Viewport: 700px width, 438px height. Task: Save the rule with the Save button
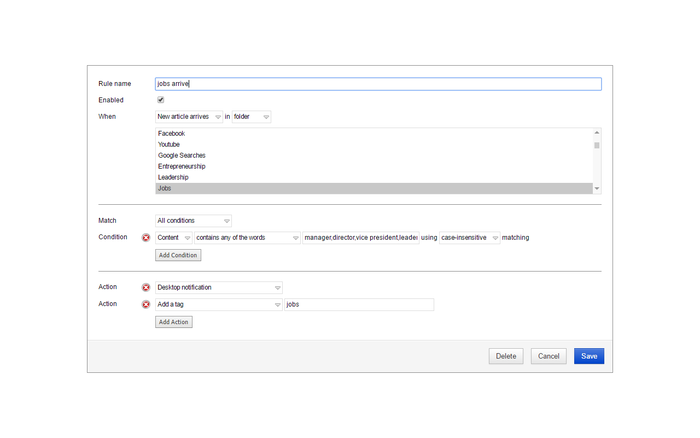588,356
